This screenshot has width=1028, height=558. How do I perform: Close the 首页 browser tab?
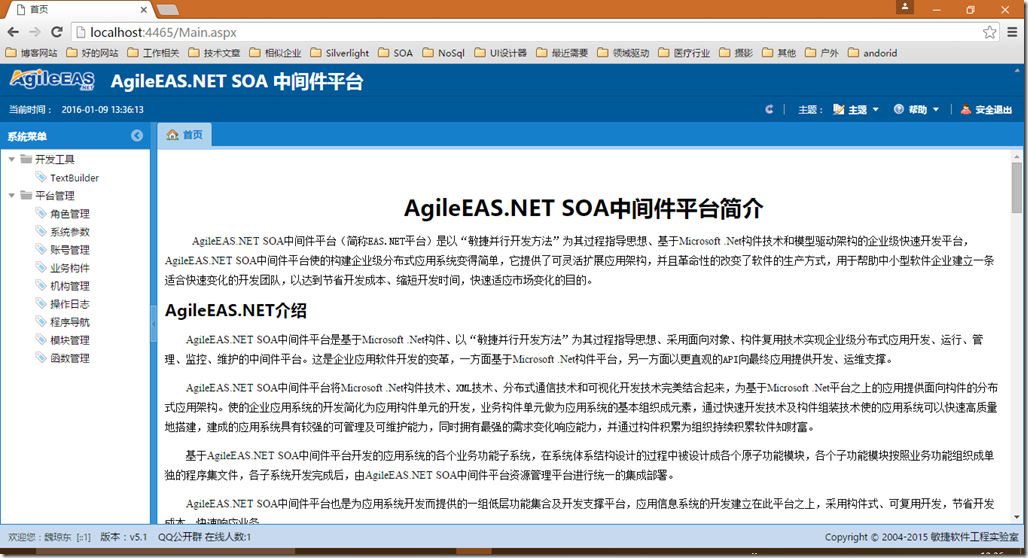point(144,10)
